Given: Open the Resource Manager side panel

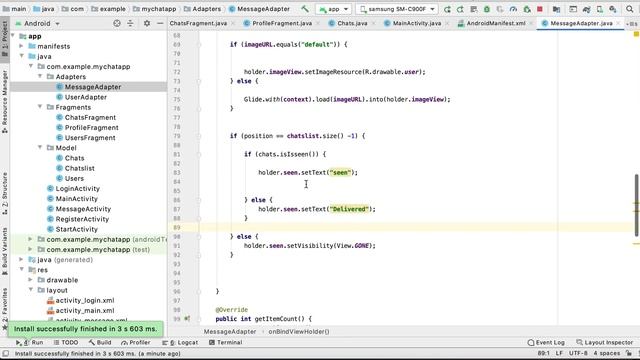Looking at the screenshot, I should [5, 101].
